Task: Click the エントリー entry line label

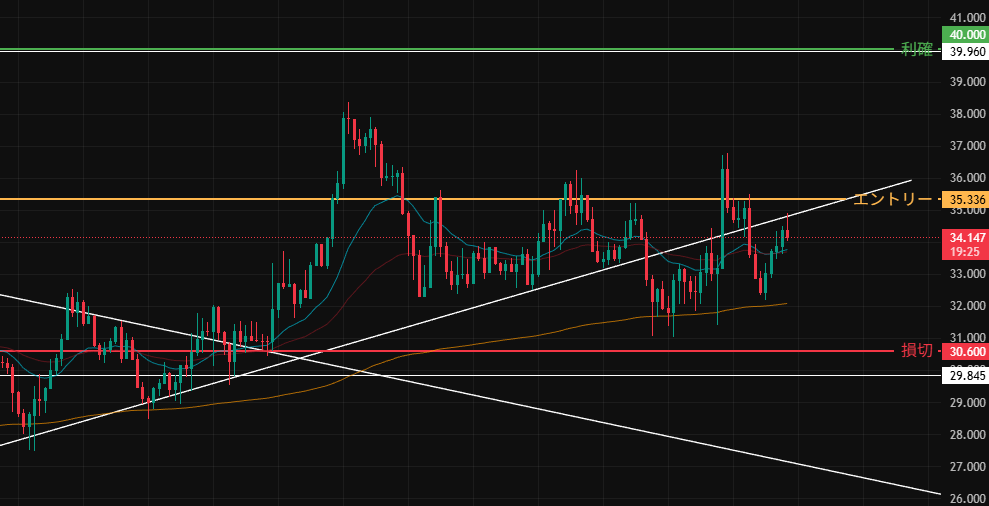Action: pyautogui.click(x=892, y=199)
